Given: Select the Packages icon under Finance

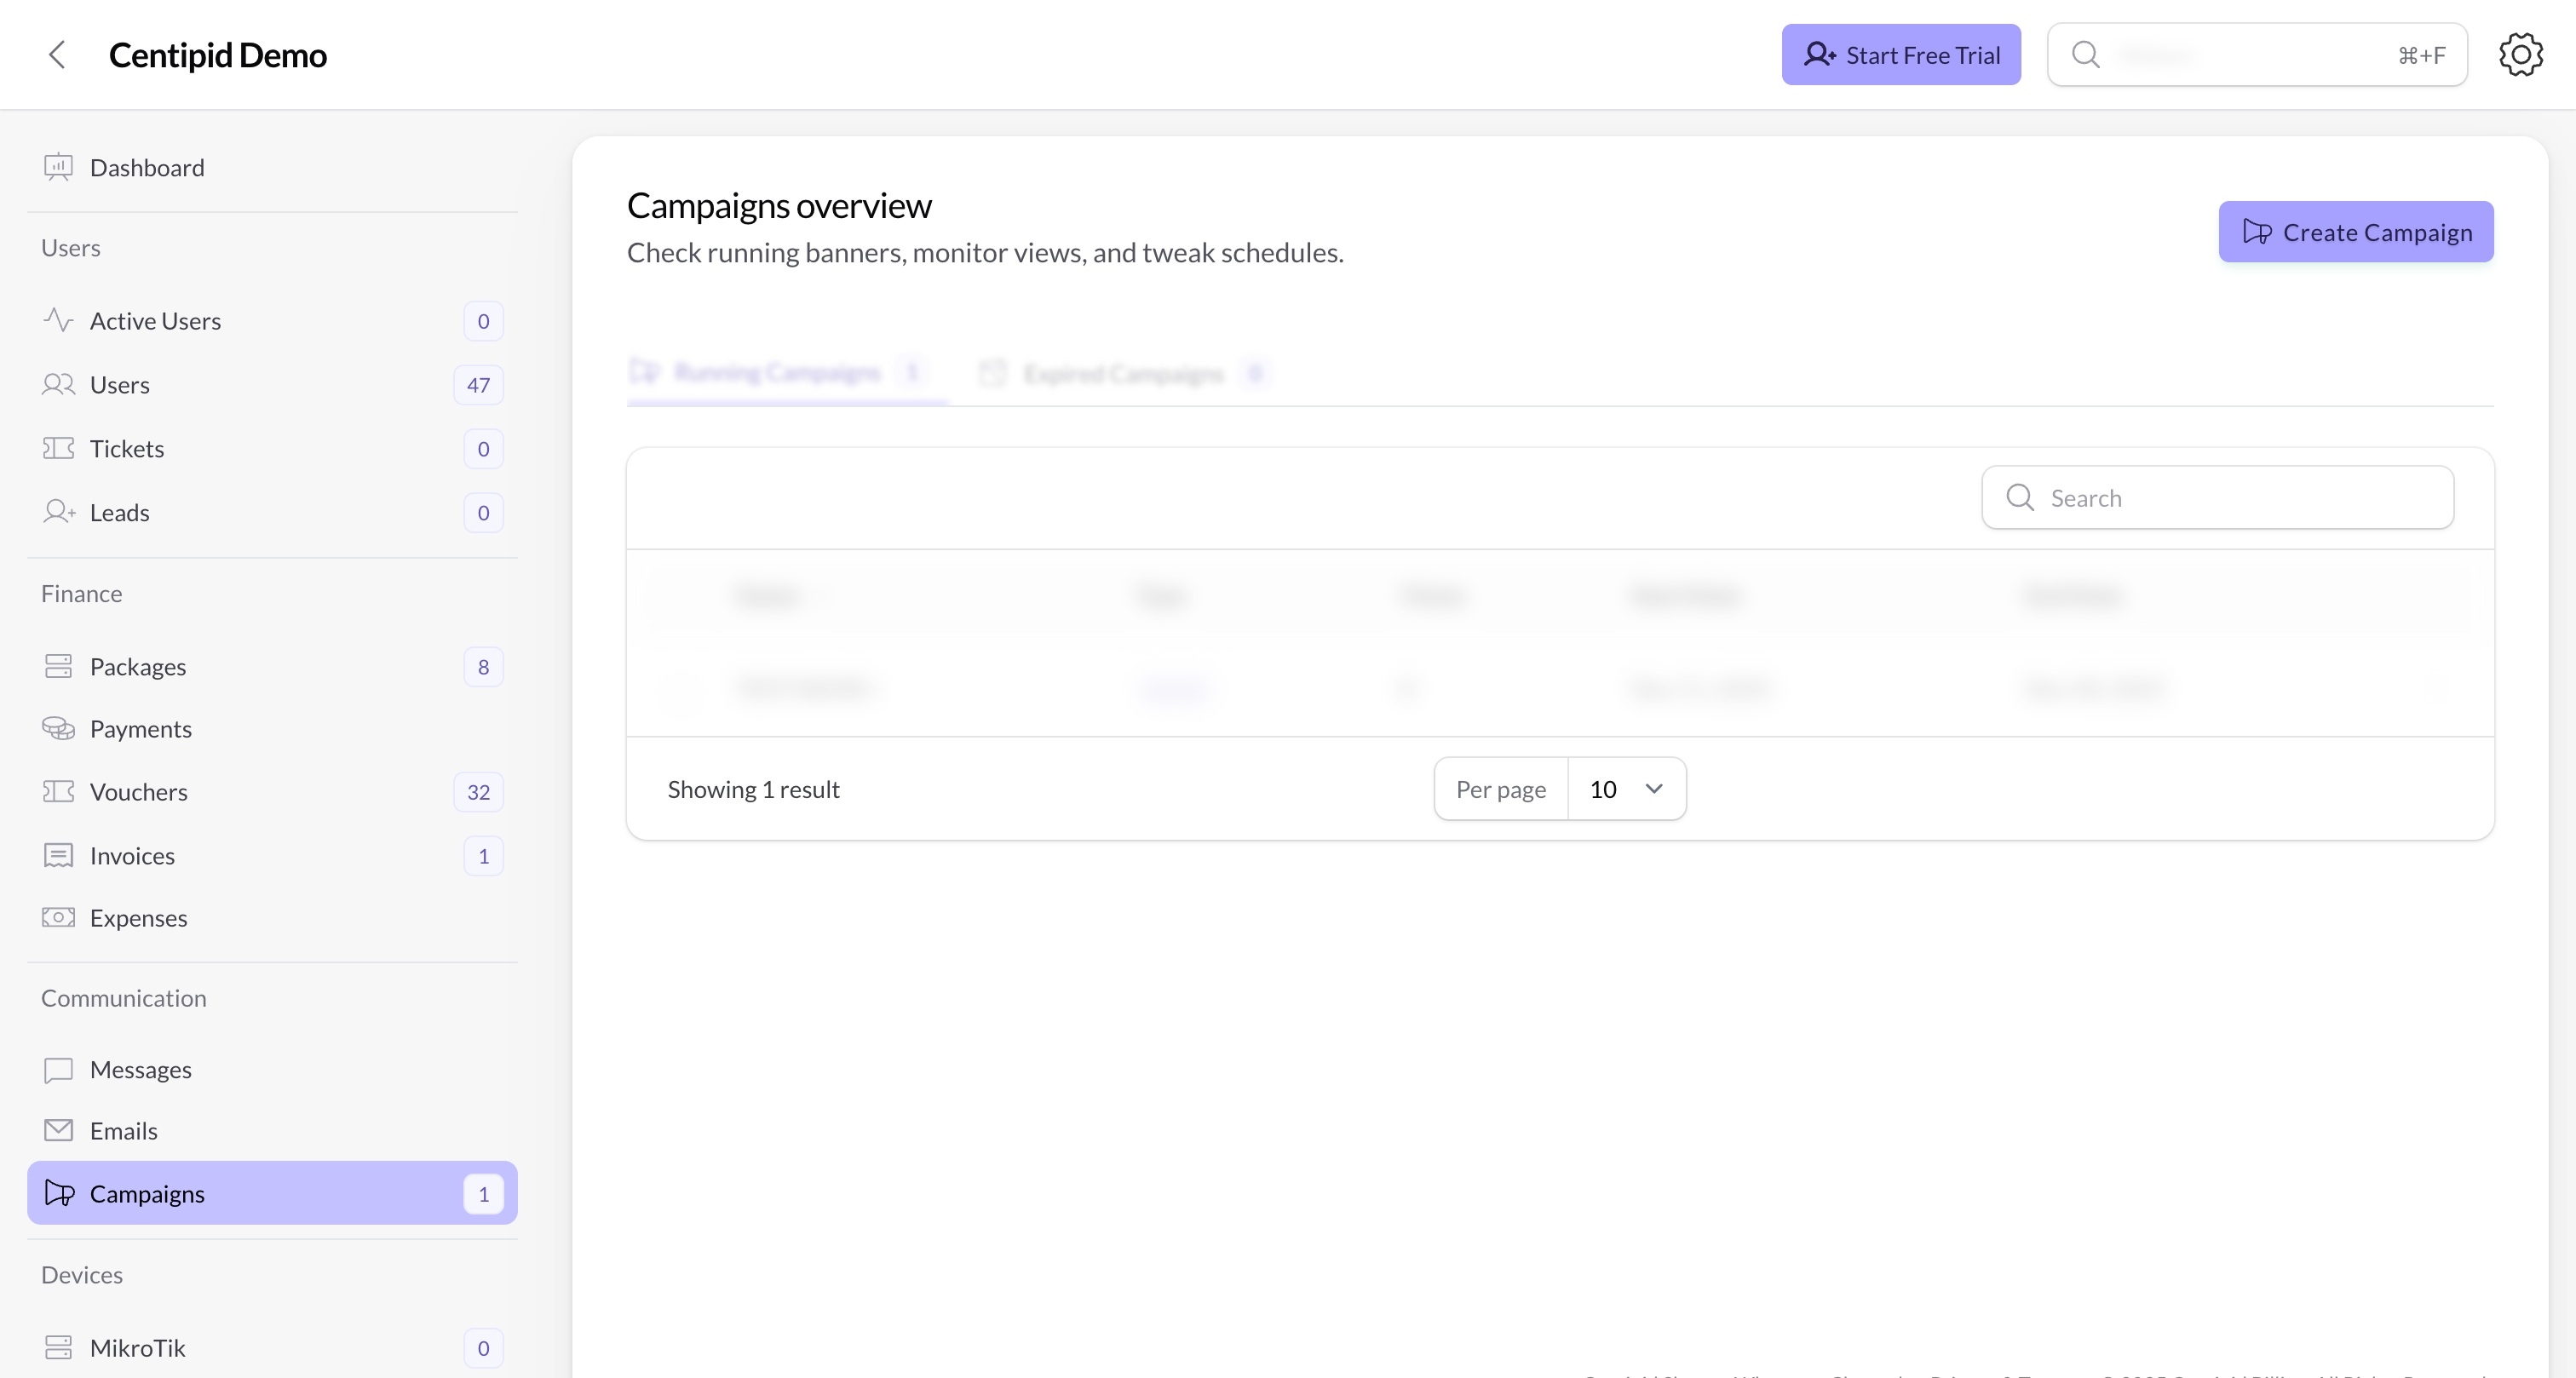Looking at the screenshot, I should tap(57, 666).
